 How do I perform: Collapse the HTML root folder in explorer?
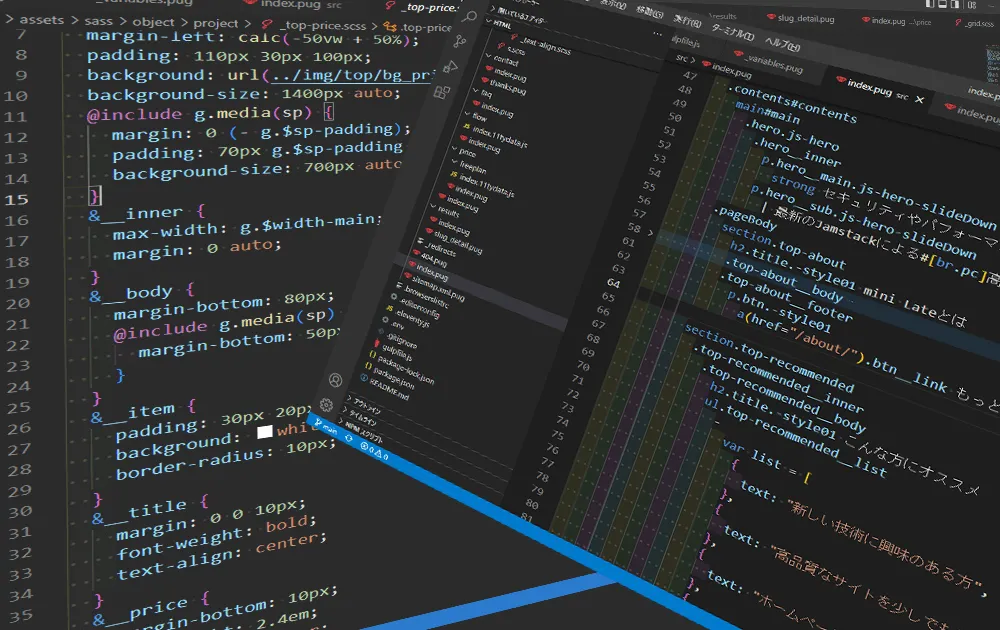502,21
